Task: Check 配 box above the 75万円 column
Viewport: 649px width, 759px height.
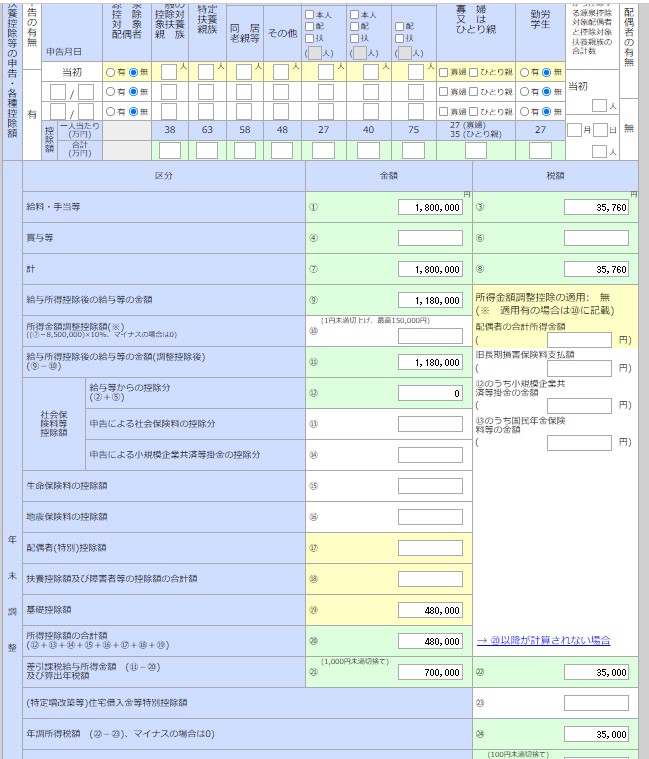Action: [x=400, y=26]
